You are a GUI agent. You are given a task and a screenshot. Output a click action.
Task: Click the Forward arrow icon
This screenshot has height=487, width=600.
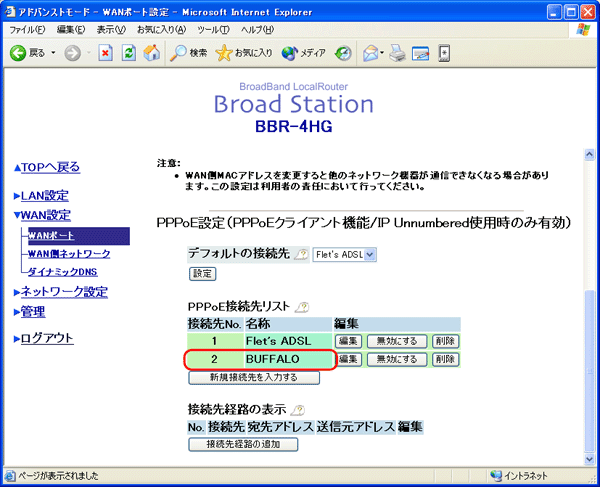[72, 53]
